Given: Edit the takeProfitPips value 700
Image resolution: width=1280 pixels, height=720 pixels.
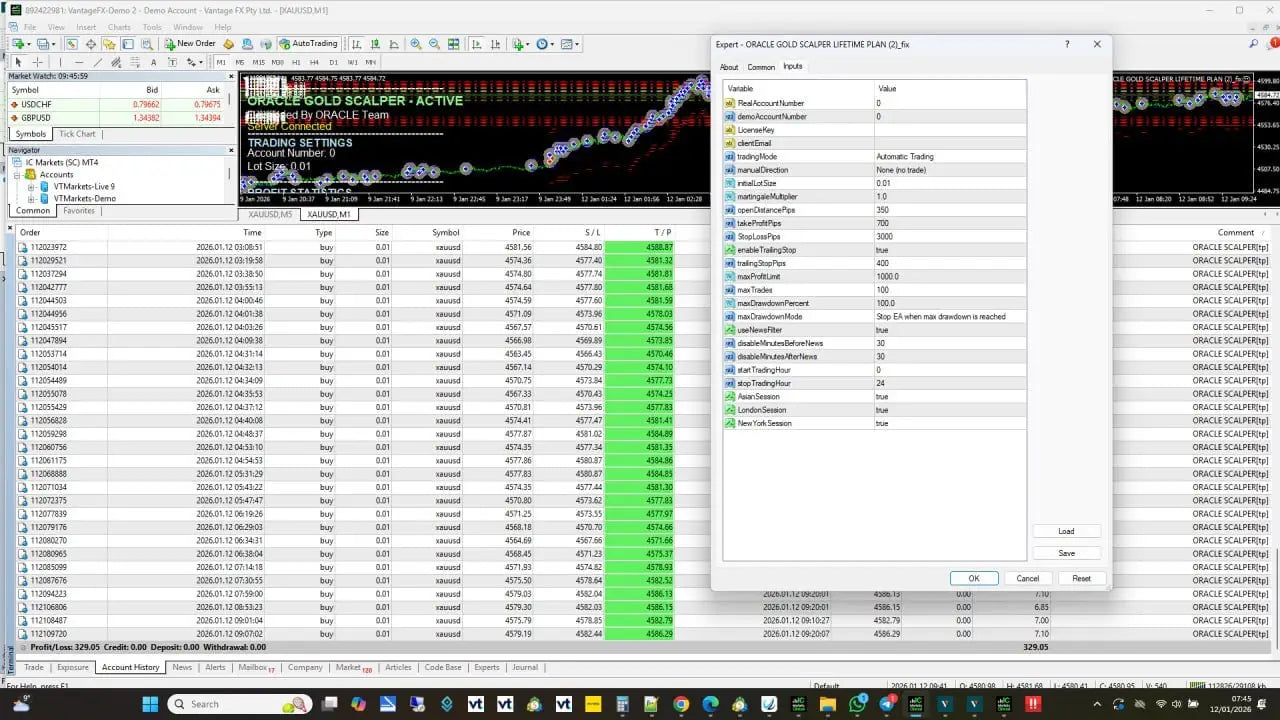Looking at the screenshot, I should tap(949, 223).
